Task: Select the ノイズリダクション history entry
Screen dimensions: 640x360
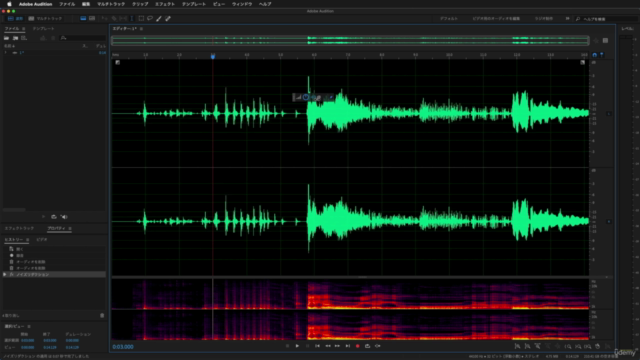Action: [55, 275]
